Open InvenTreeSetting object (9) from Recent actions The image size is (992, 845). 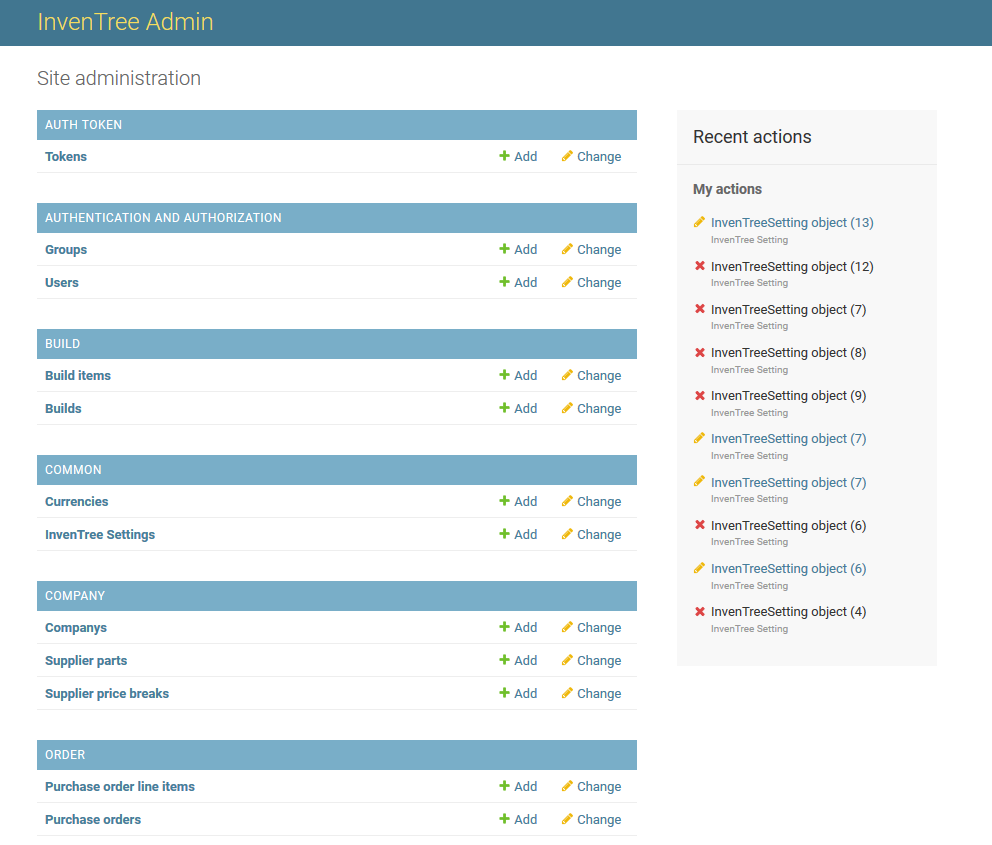click(788, 395)
